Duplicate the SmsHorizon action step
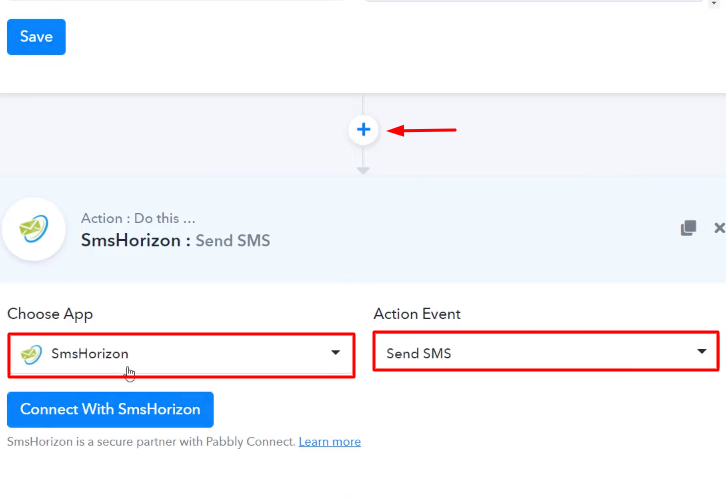726x500 pixels. coord(688,228)
